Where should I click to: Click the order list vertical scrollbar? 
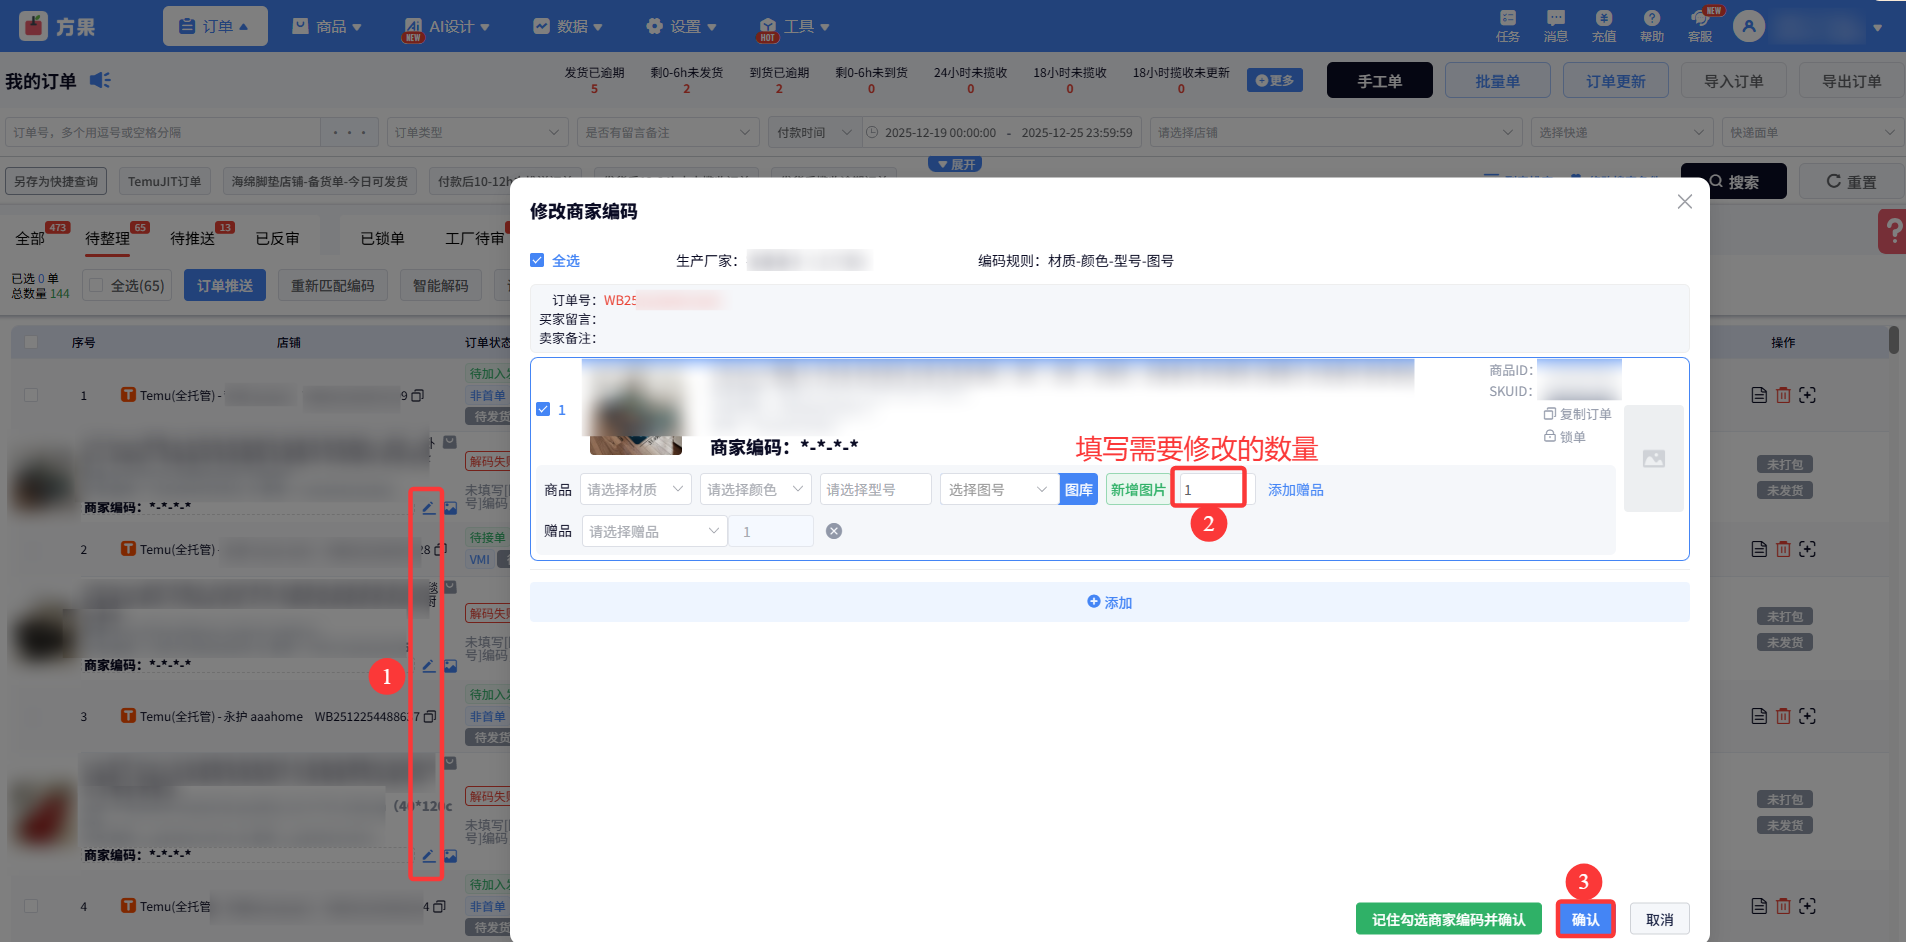1893,340
